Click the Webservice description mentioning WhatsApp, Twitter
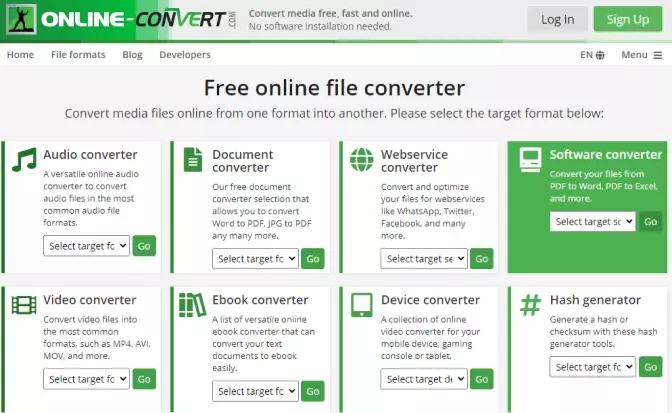This screenshot has width=672, height=413. (x=435, y=211)
